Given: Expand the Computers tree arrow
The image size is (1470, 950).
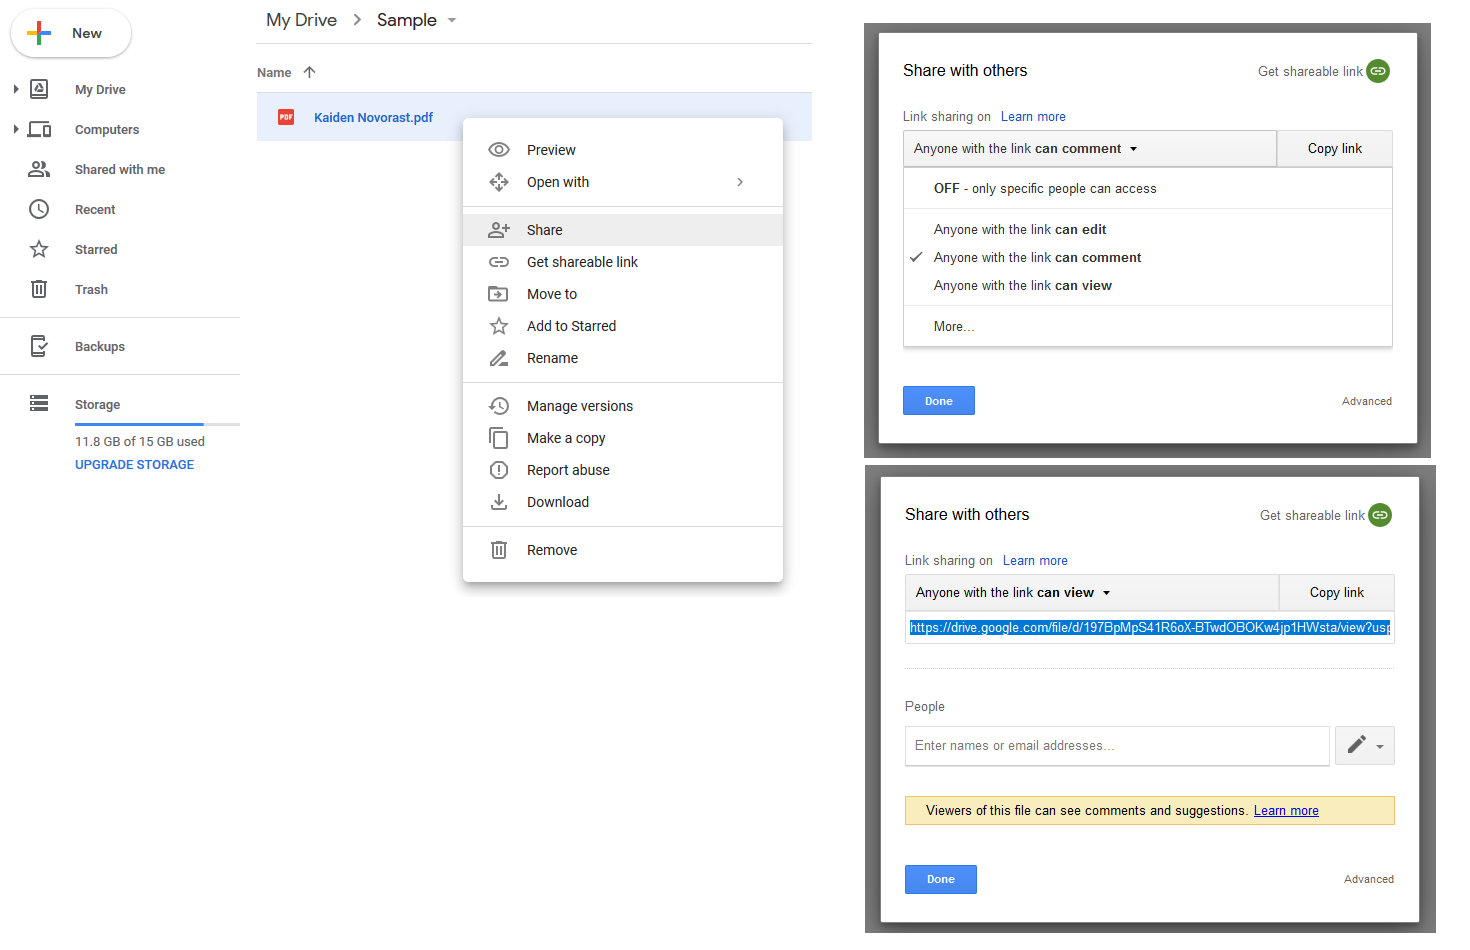Looking at the screenshot, I should (16, 130).
